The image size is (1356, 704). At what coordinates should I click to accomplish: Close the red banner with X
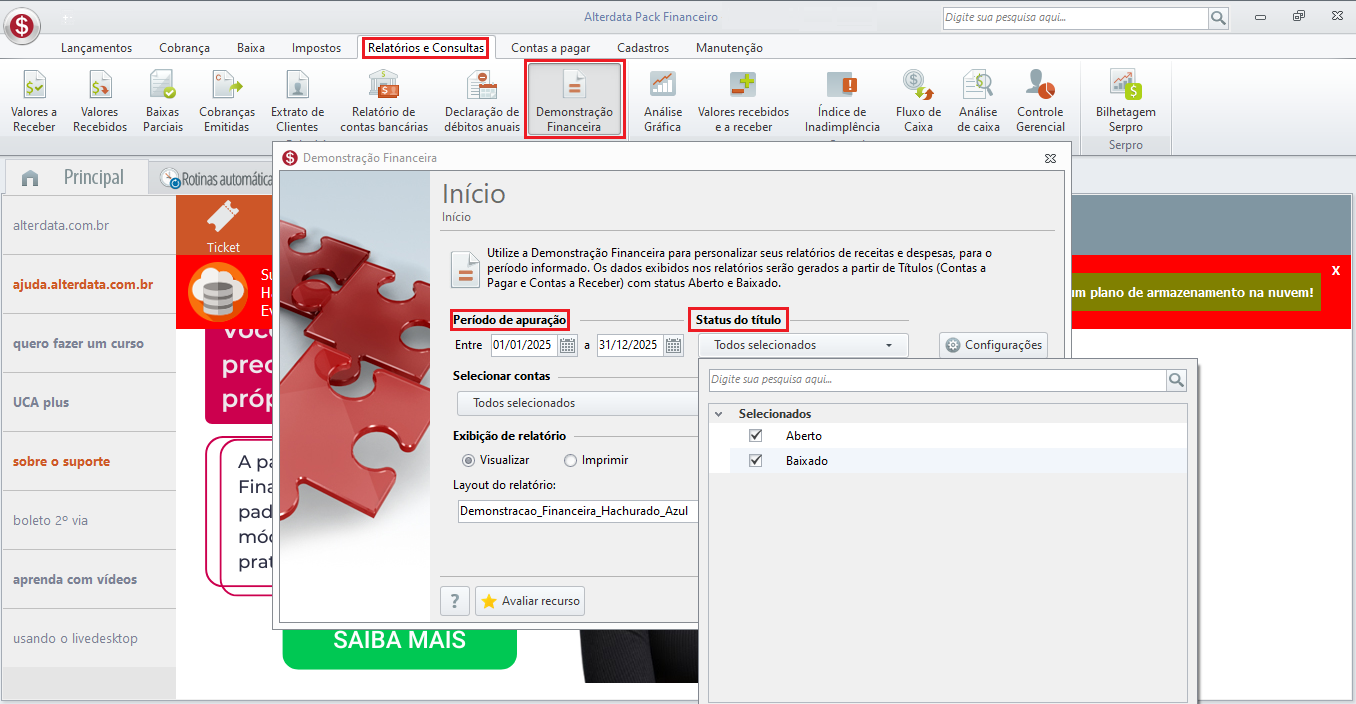pyautogui.click(x=1336, y=271)
